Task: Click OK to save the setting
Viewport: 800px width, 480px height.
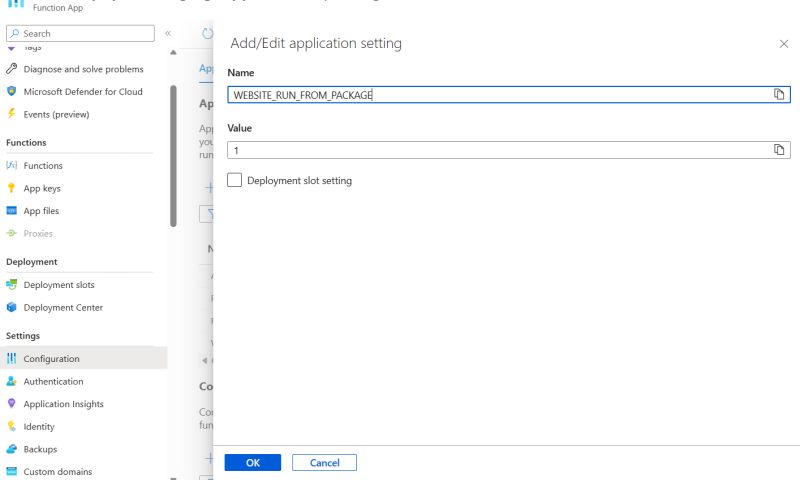Action: point(253,463)
